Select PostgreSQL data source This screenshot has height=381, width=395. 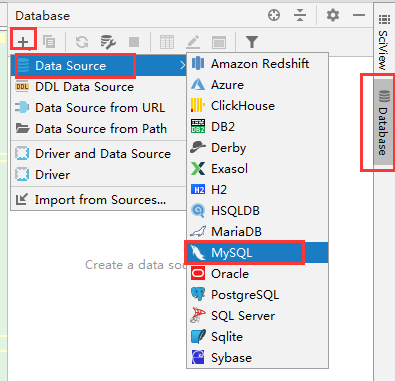point(257,295)
